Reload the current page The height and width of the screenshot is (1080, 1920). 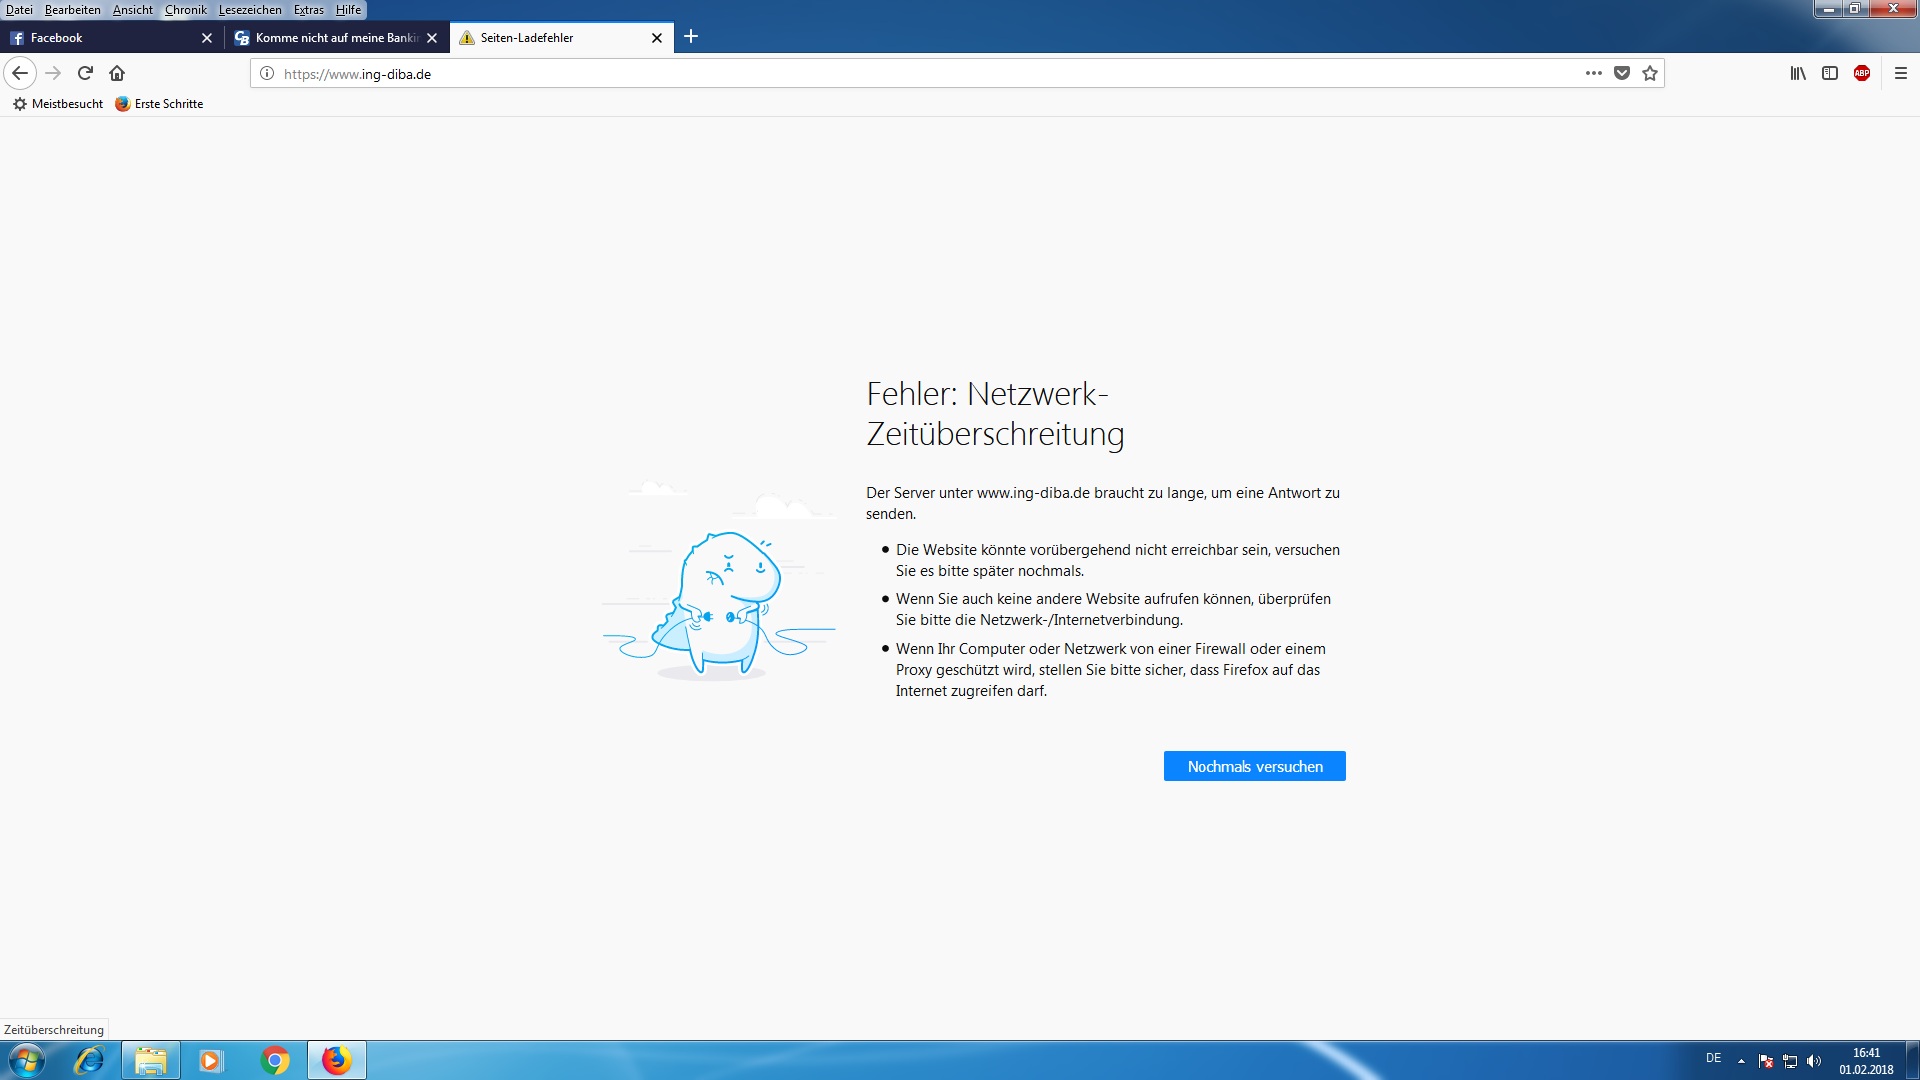pyautogui.click(x=85, y=73)
